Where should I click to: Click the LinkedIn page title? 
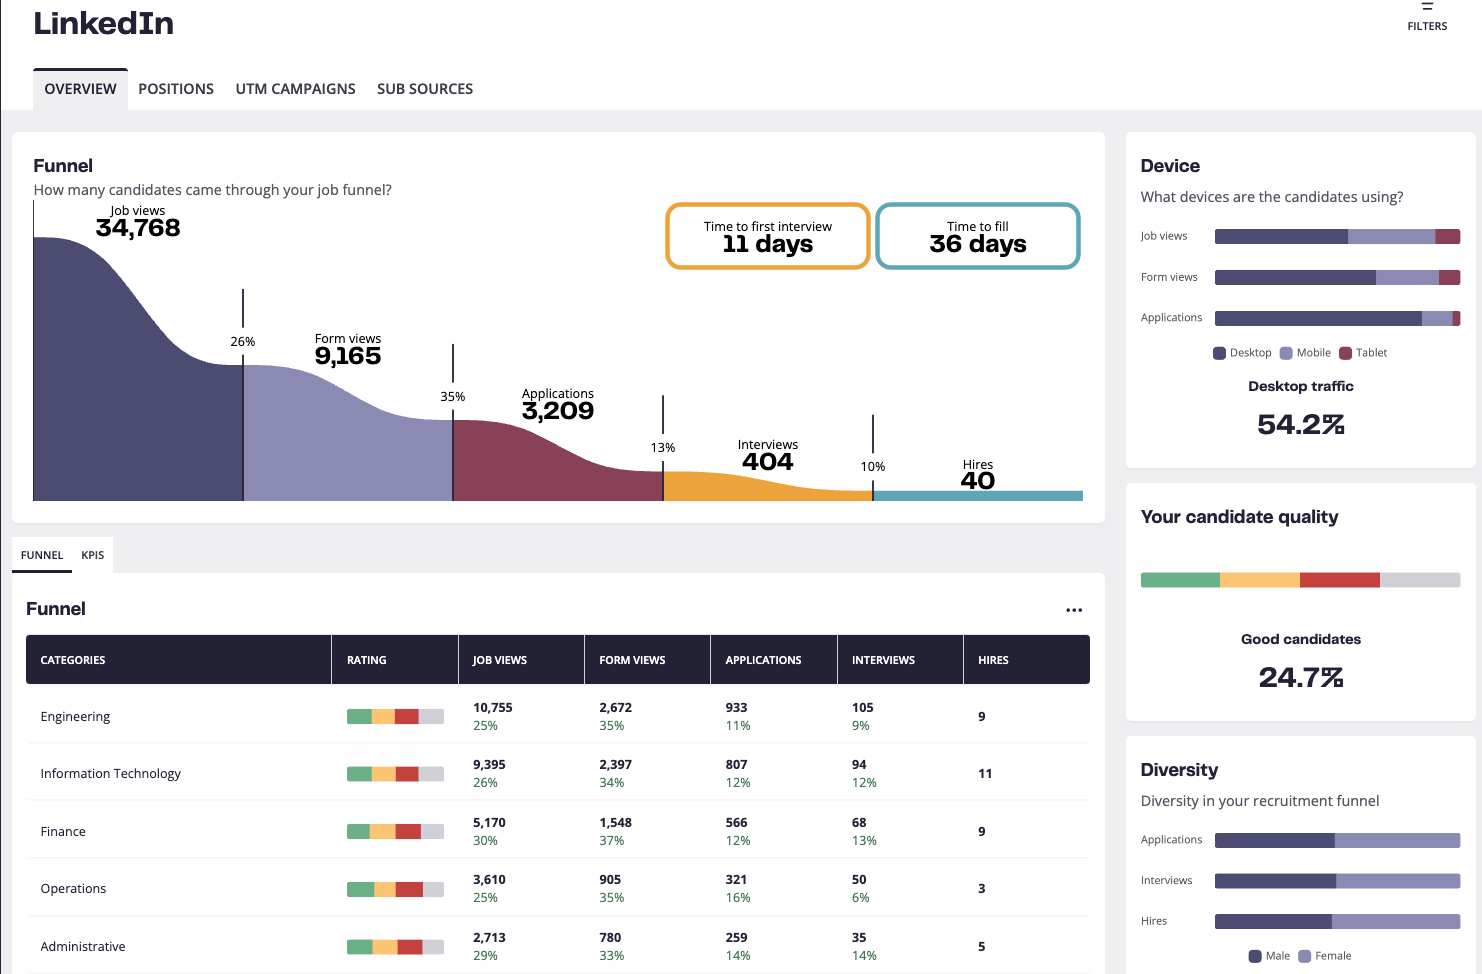(104, 23)
